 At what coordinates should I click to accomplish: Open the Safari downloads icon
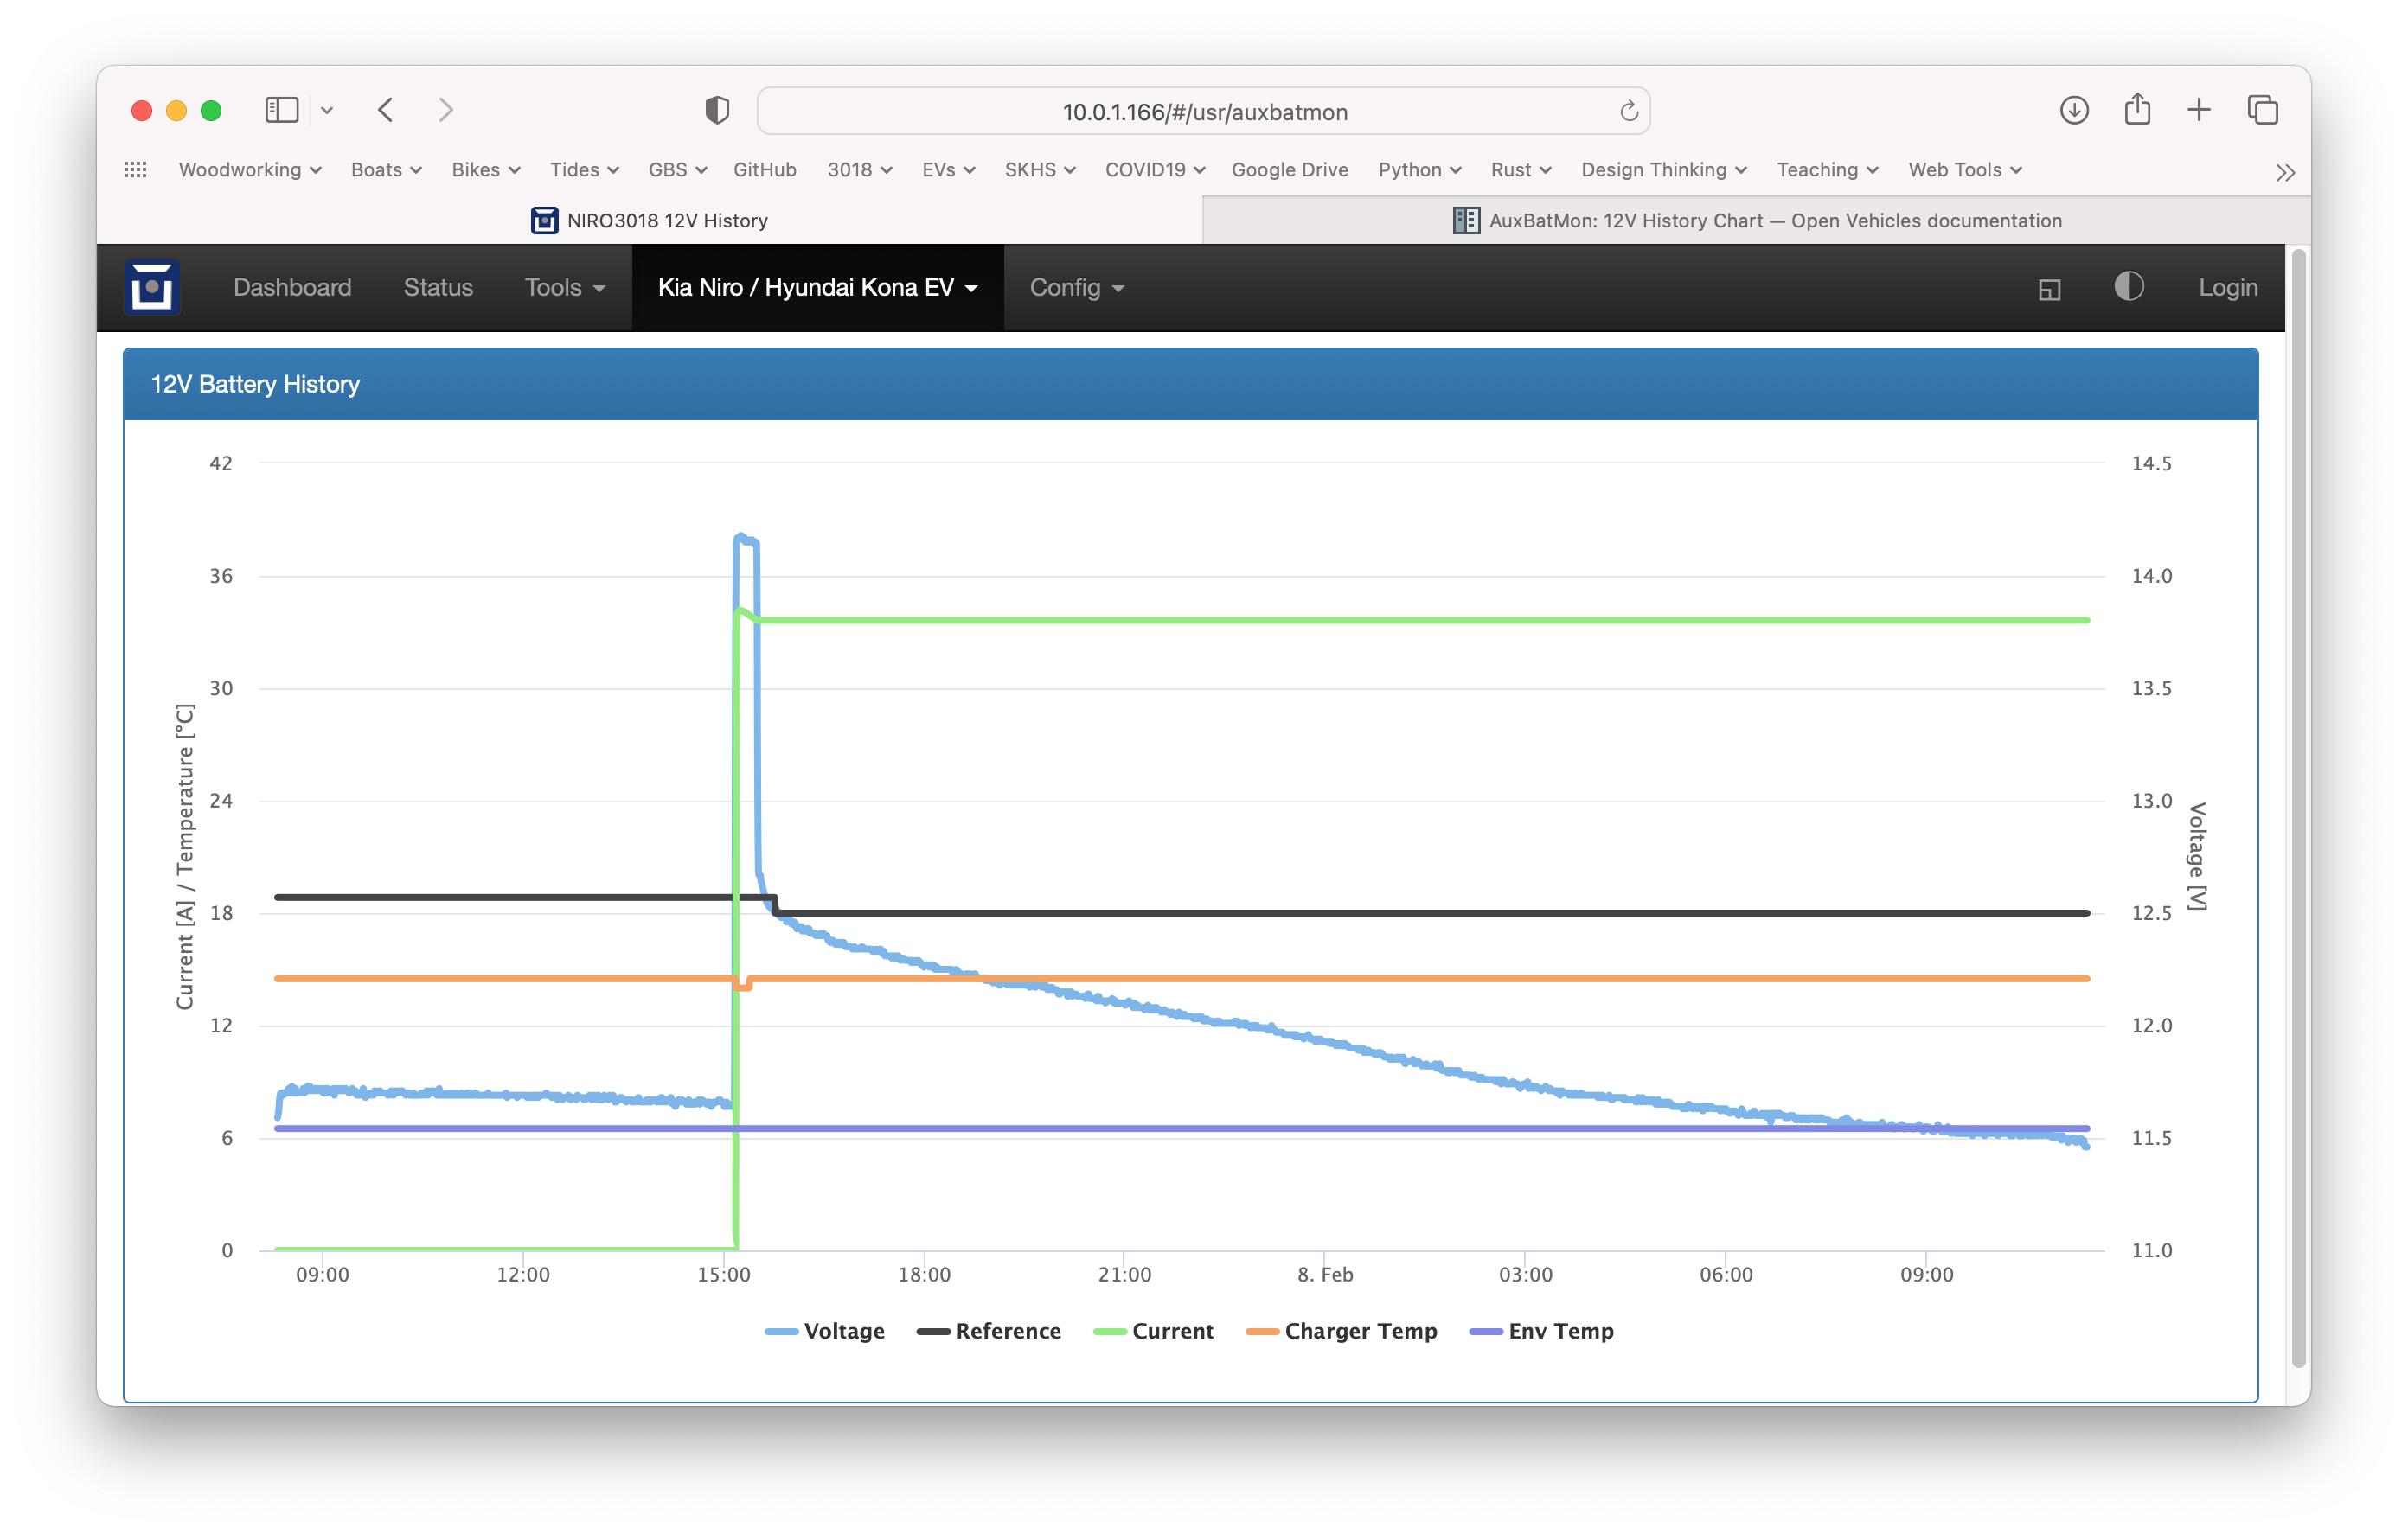(2074, 110)
